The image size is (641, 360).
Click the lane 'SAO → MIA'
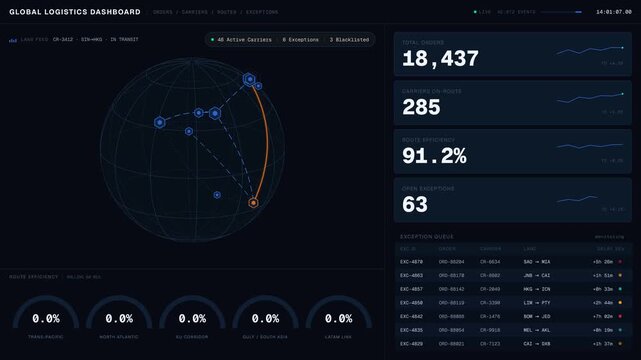coord(537,262)
